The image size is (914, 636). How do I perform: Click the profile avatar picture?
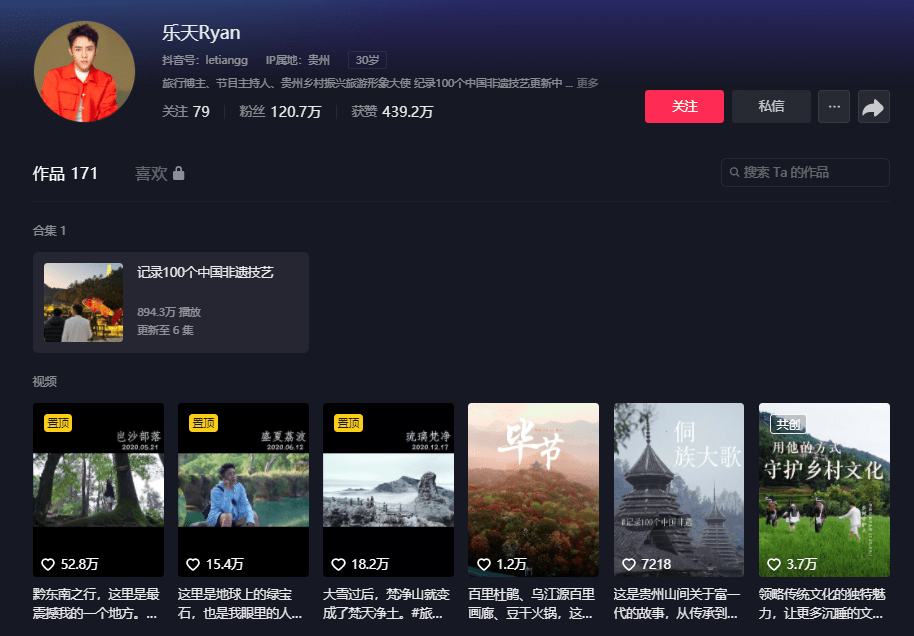click(84, 72)
